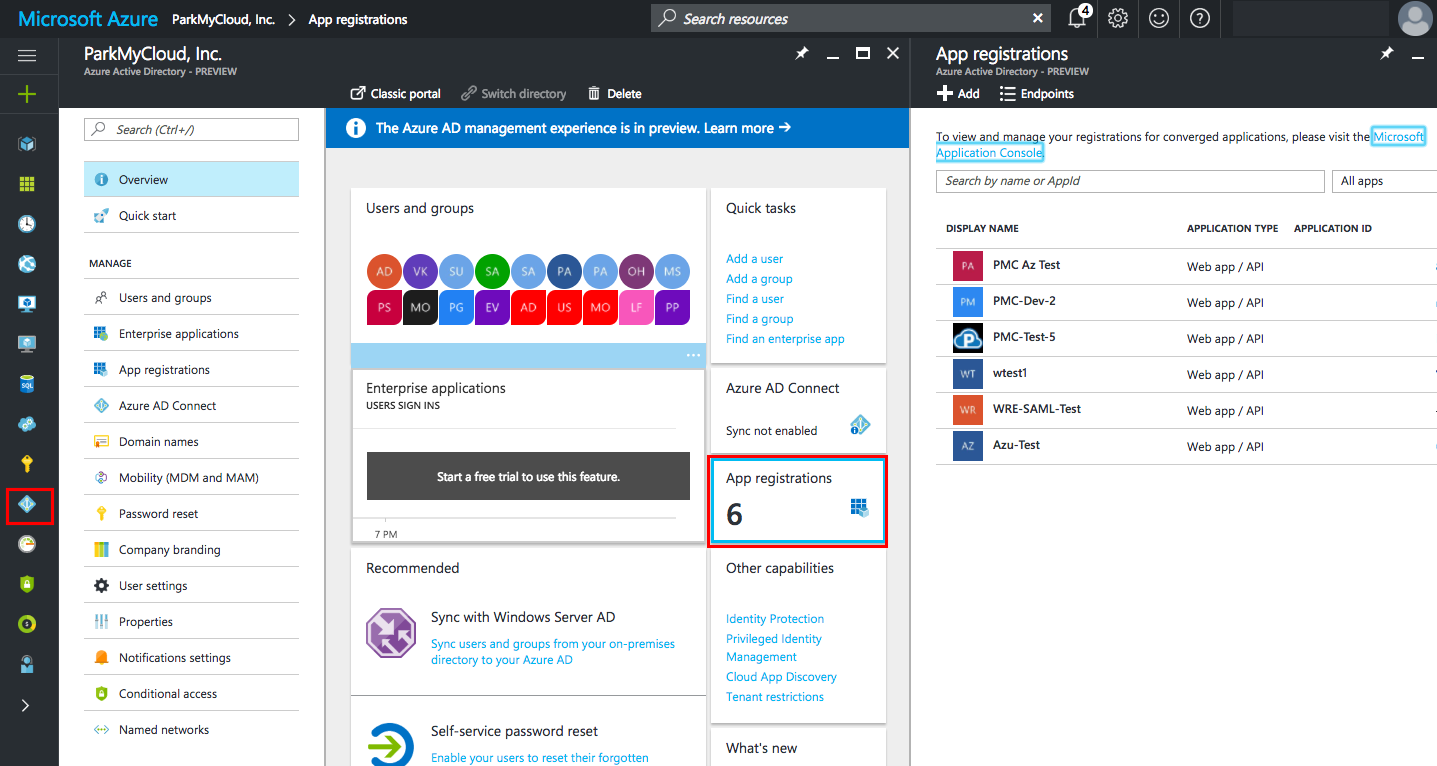Open the clock Recent icon in the sidebar
Image resolution: width=1437 pixels, height=766 pixels.
click(x=27, y=224)
